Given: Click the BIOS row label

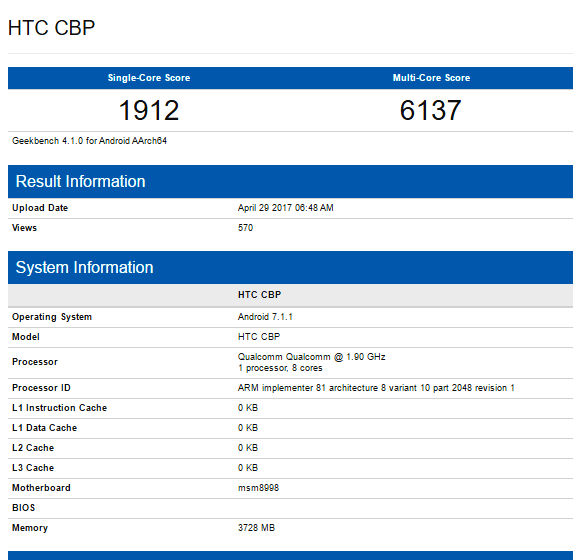Looking at the screenshot, I should (24, 508).
